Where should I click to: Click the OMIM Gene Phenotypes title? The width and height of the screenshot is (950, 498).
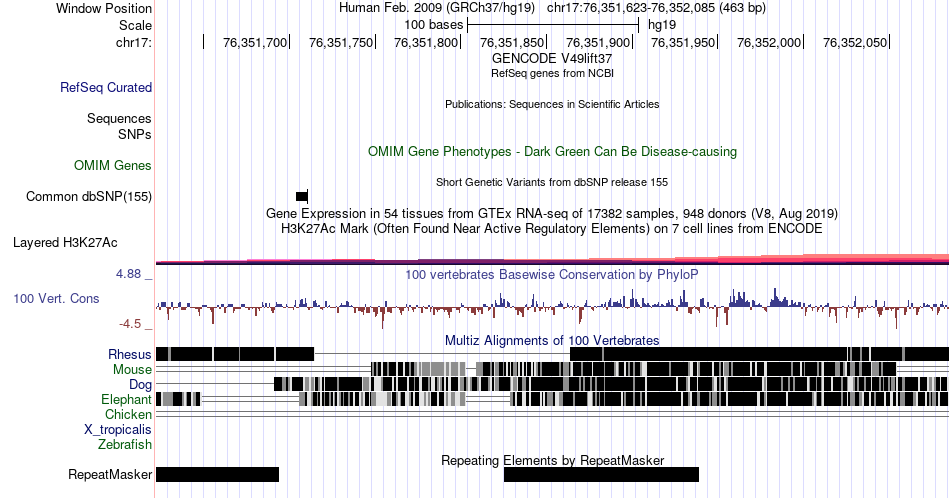[x=552, y=151]
